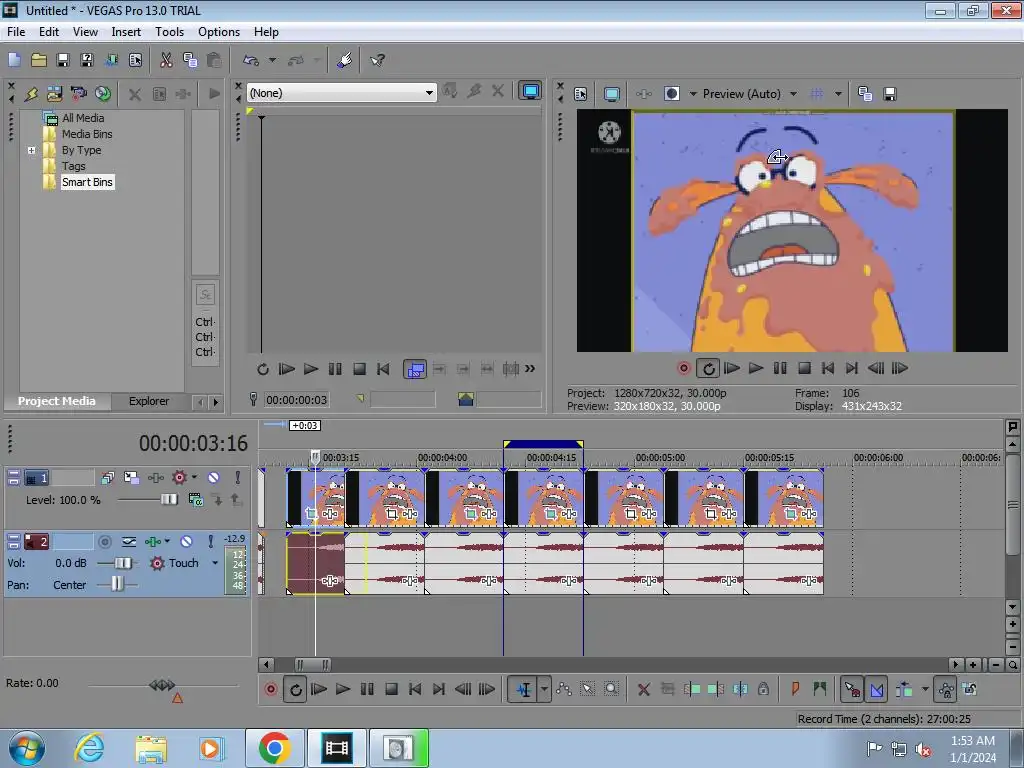Open the Edit menu
Screen dimensions: 1024x768
[x=48, y=31]
